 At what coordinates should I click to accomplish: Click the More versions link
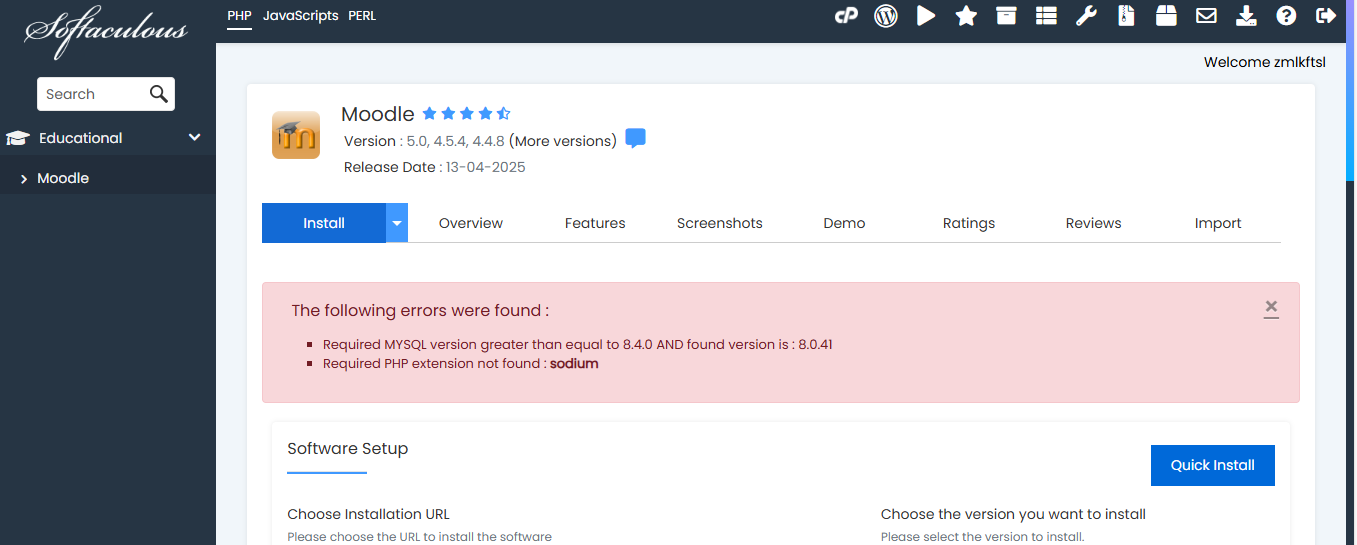pos(563,141)
